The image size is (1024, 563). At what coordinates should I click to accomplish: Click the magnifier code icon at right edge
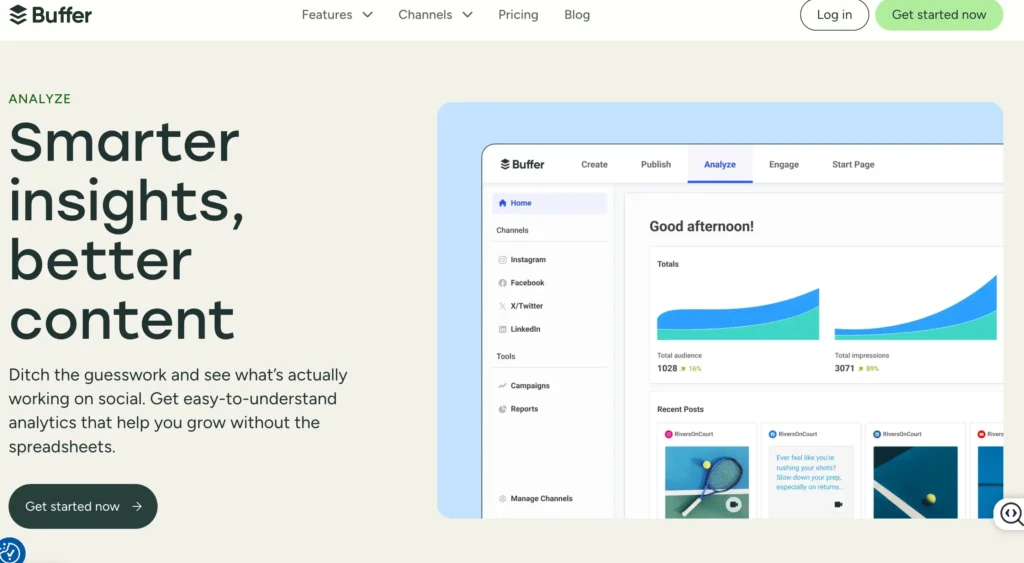1011,514
